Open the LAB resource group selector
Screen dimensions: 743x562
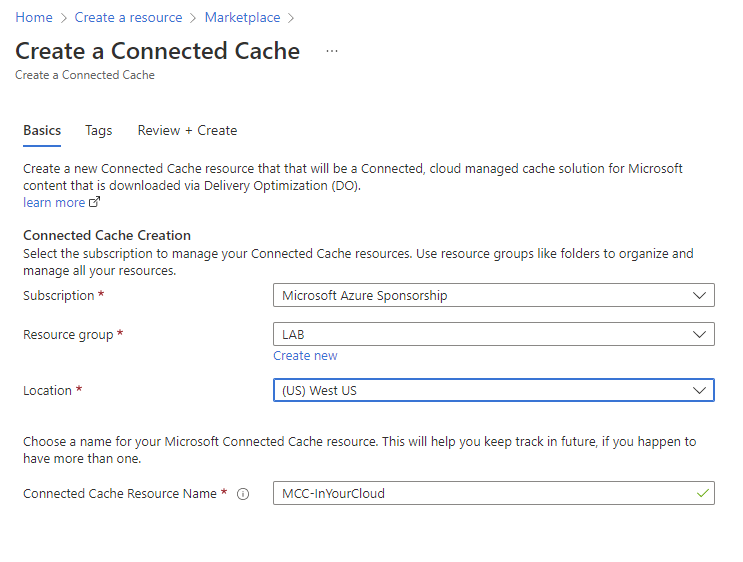coord(480,334)
